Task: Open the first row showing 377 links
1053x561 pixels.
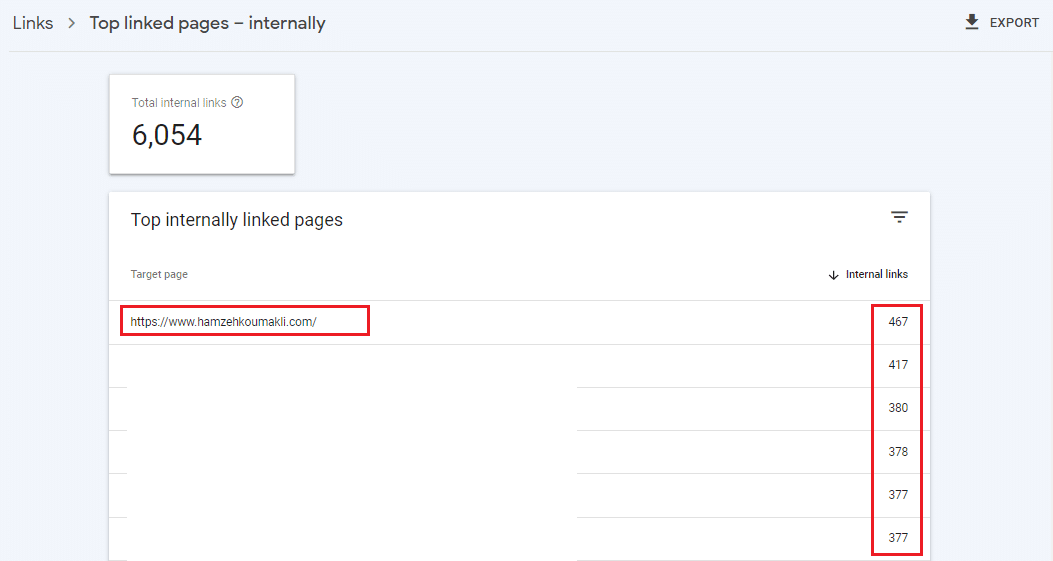Action: point(898,495)
